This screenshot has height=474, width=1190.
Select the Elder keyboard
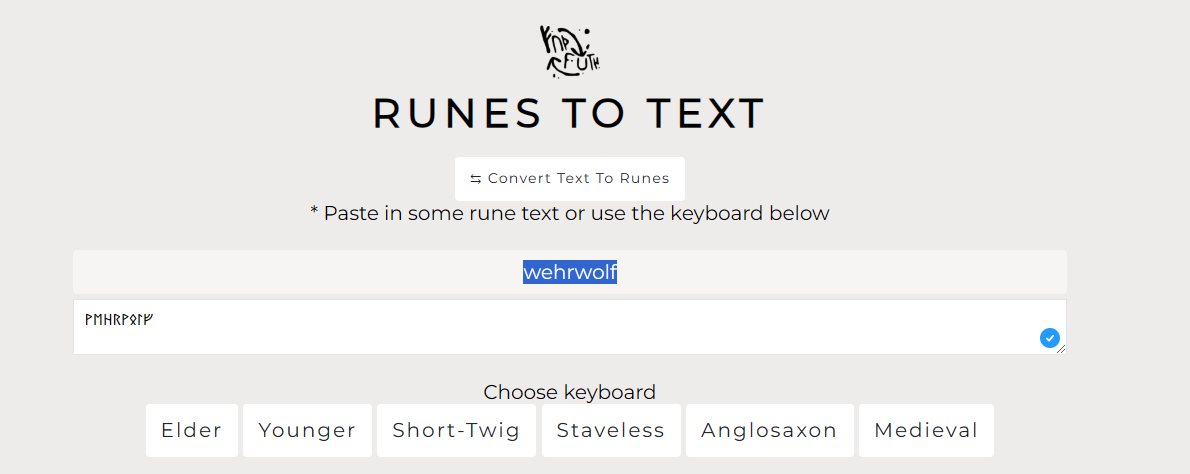[192, 430]
